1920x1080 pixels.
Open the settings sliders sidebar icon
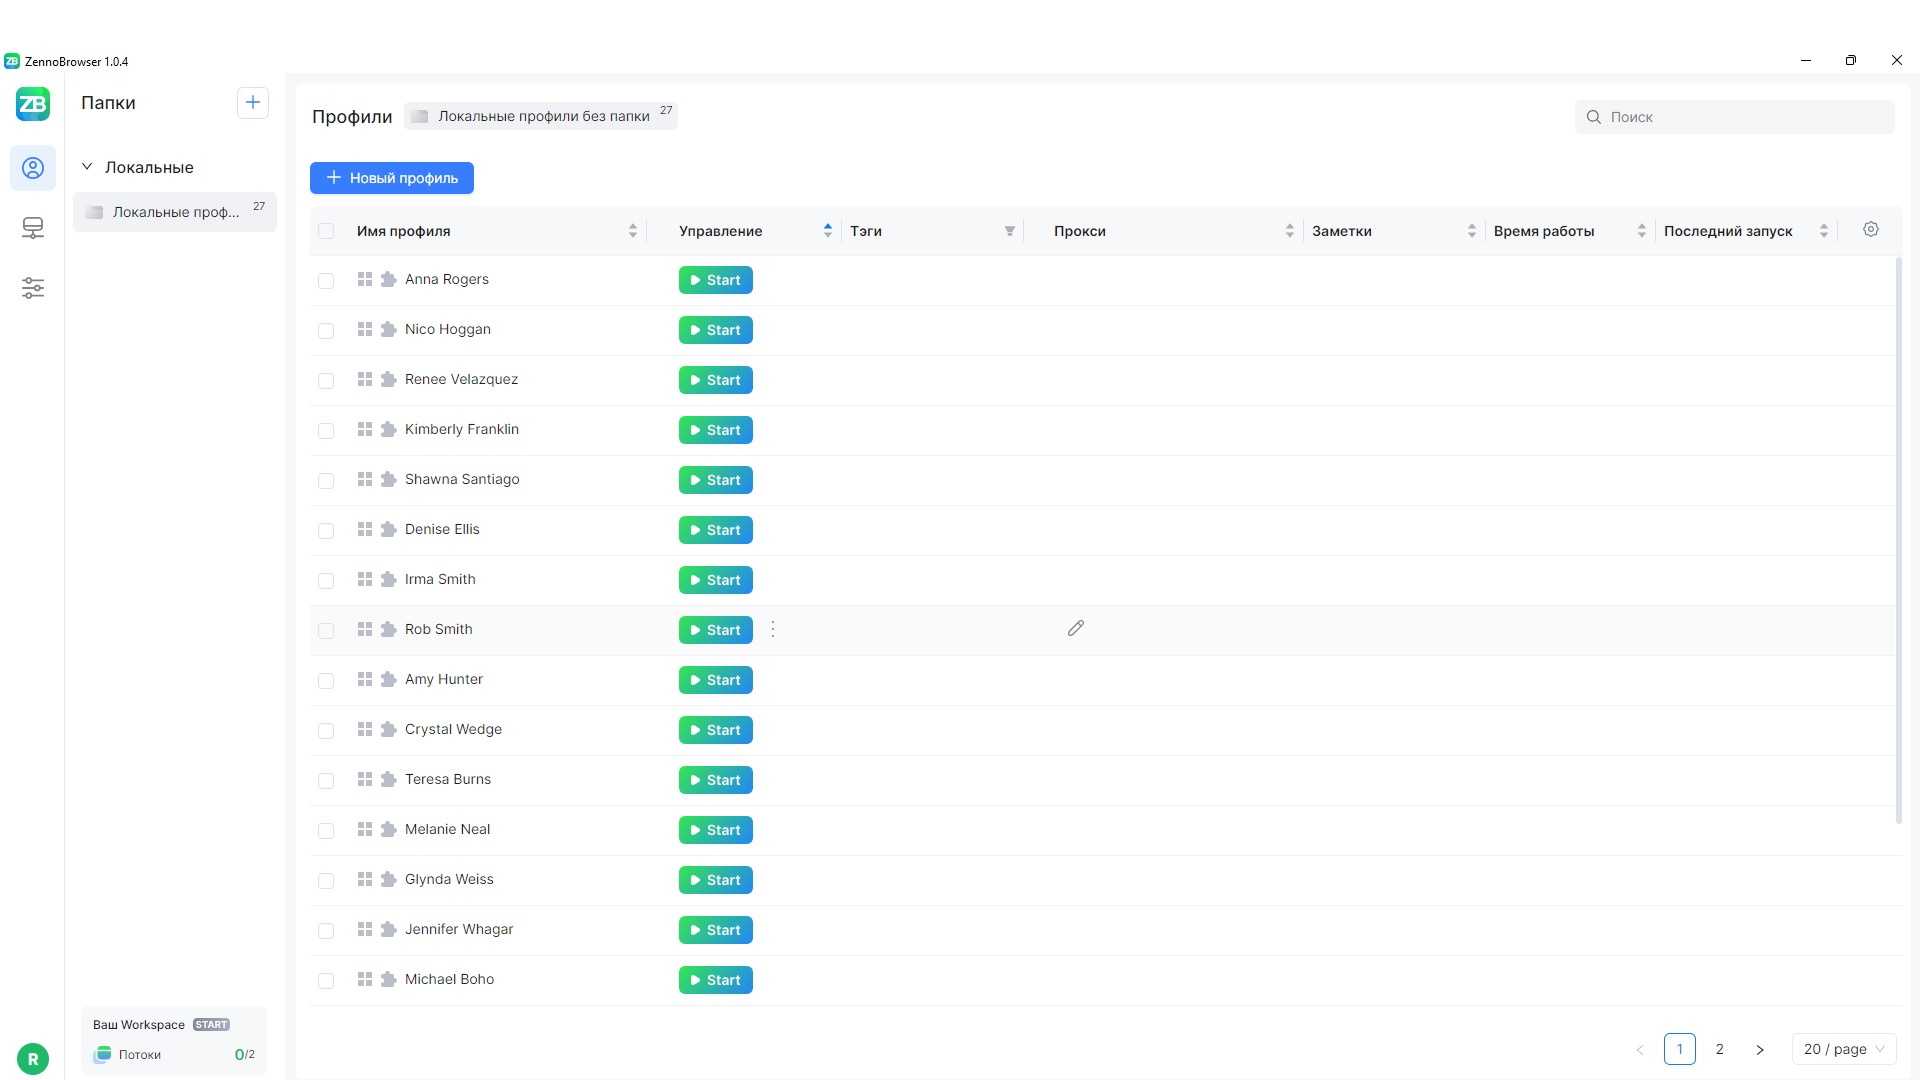(33, 288)
